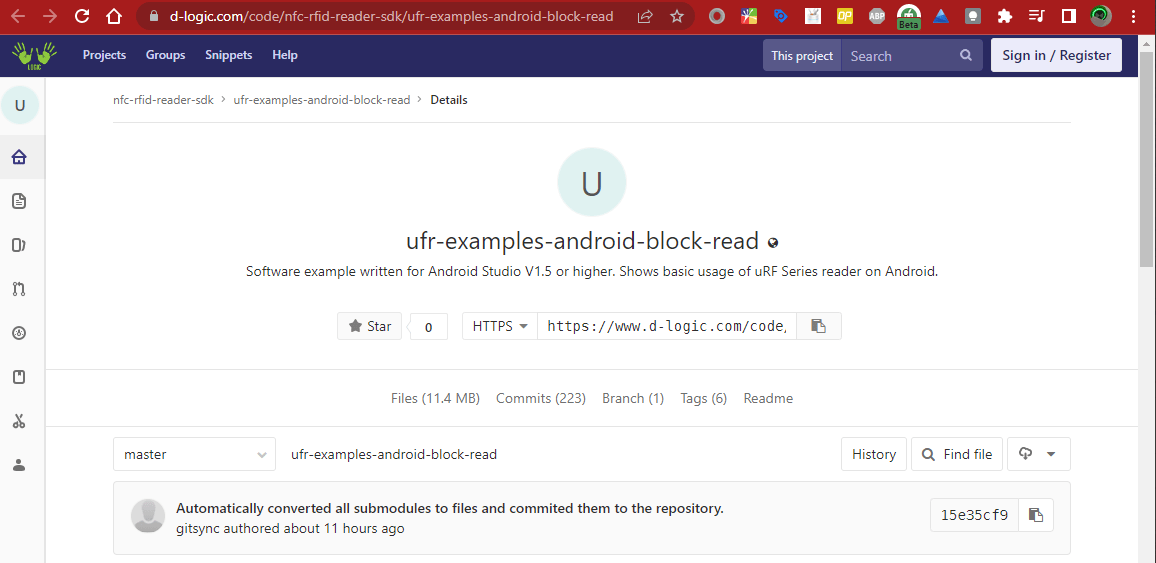1156x563 pixels.
Task: Open the Snippets menu item
Action: pyautogui.click(x=229, y=55)
